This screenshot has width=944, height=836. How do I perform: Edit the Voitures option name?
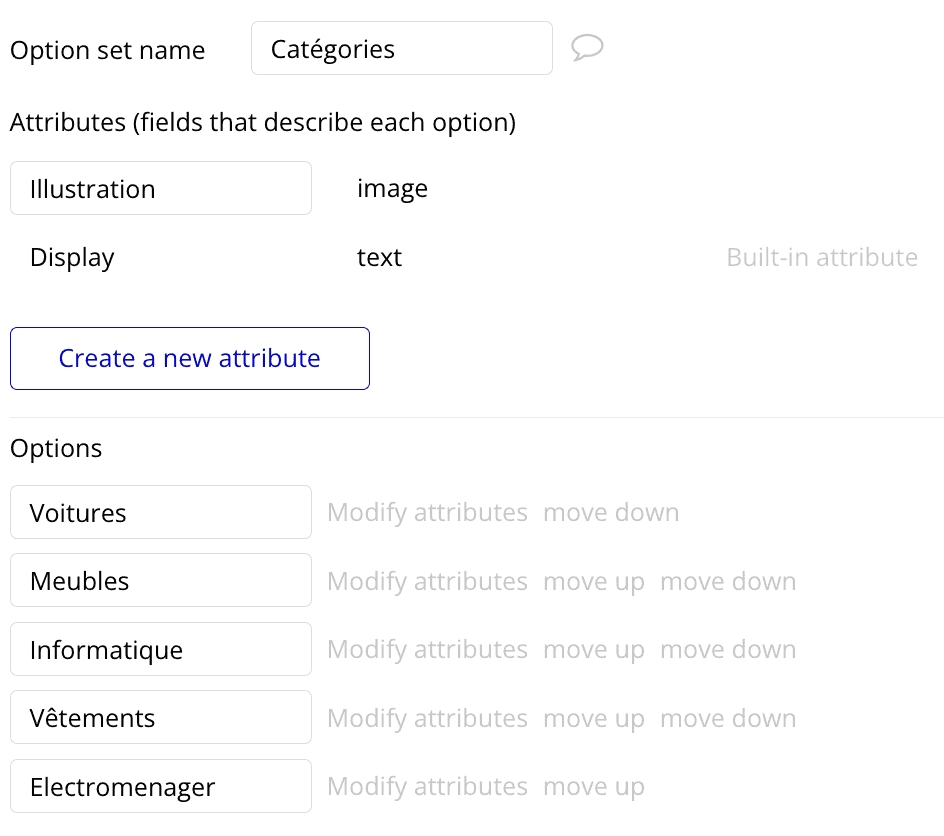tap(160, 512)
